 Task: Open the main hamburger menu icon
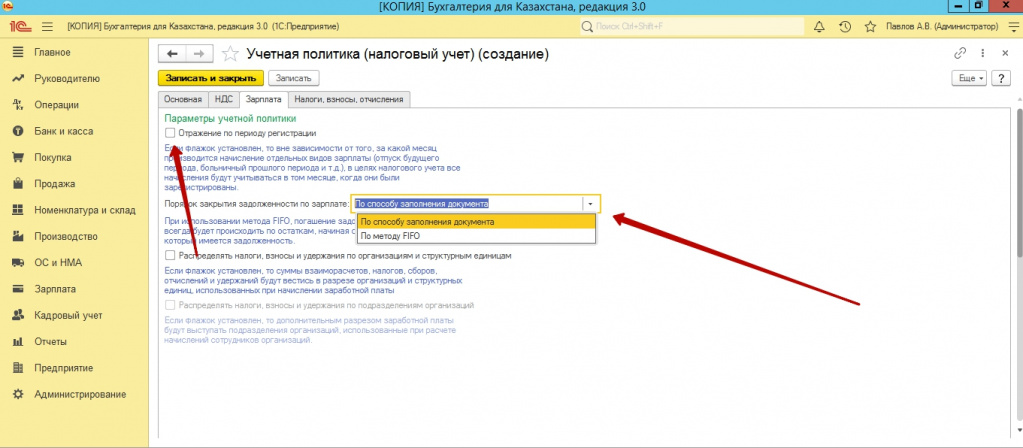pos(47,27)
